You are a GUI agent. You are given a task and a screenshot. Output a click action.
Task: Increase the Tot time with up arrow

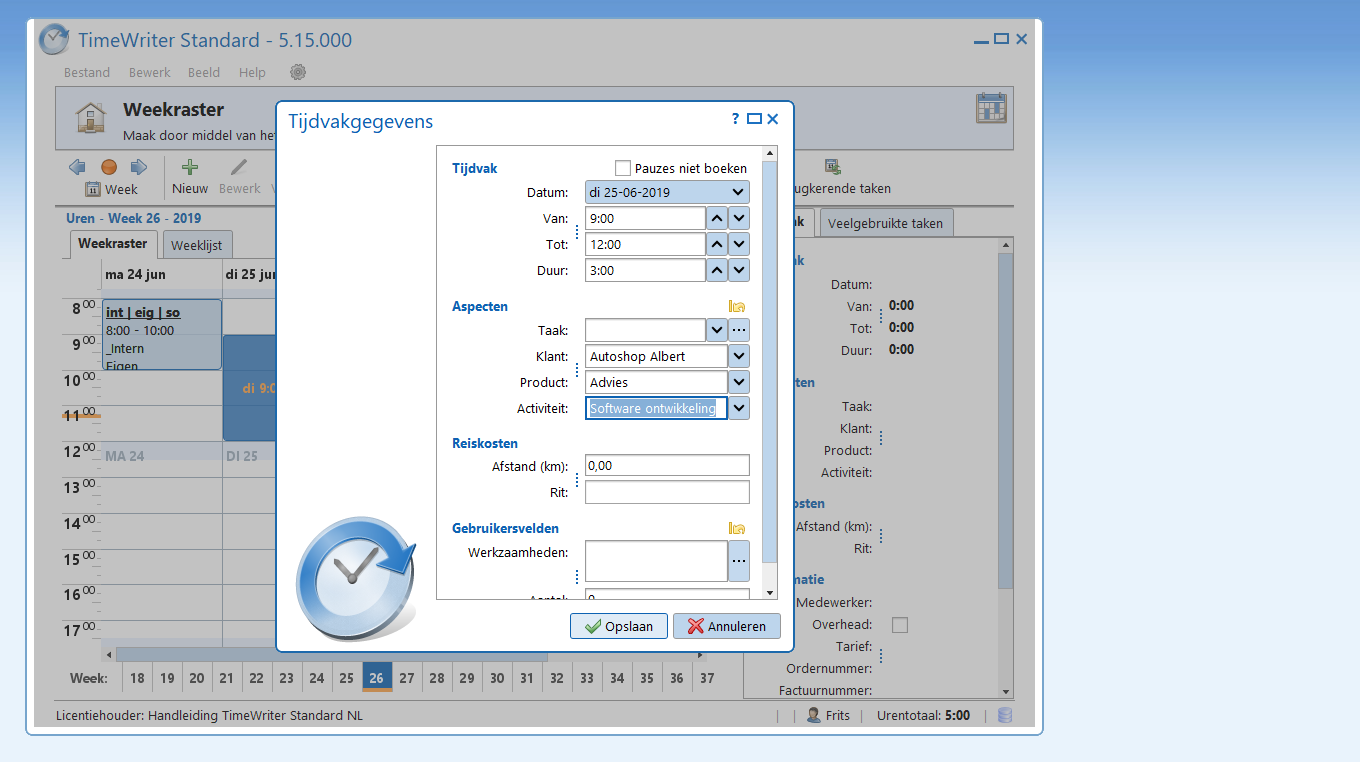point(717,244)
